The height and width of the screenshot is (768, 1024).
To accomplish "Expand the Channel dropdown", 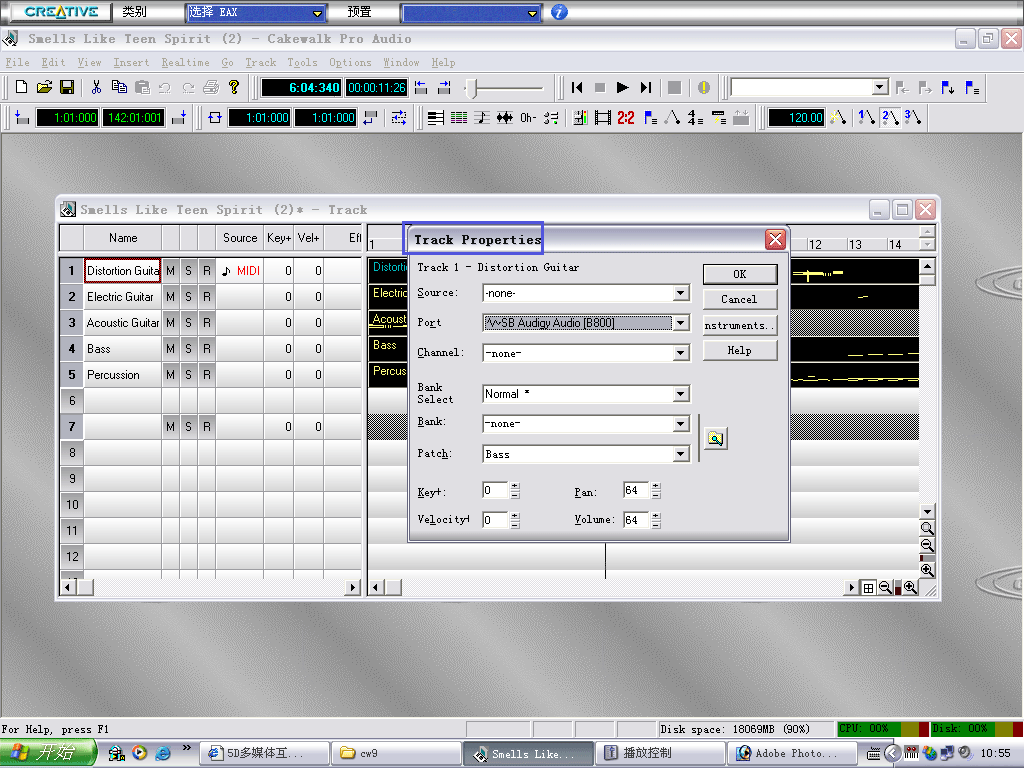I will point(680,353).
